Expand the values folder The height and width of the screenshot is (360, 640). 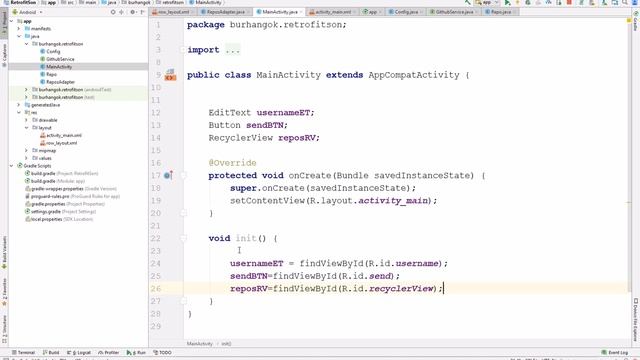(x=27, y=158)
